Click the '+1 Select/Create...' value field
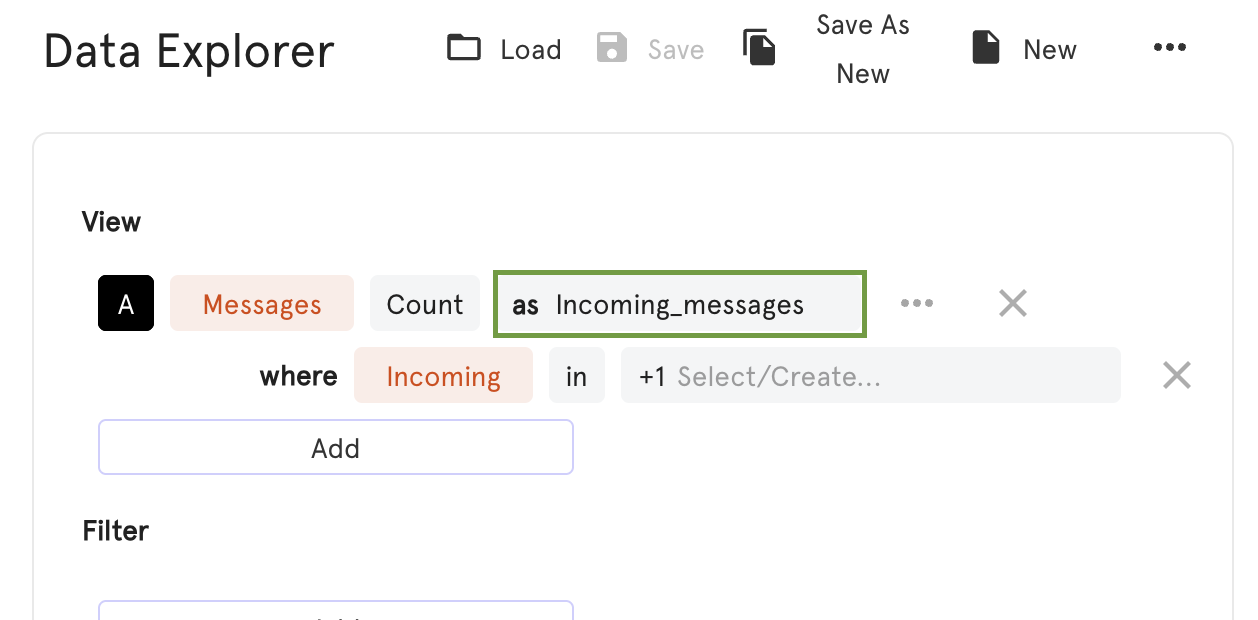 pyautogui.click(x=871, y=376)
